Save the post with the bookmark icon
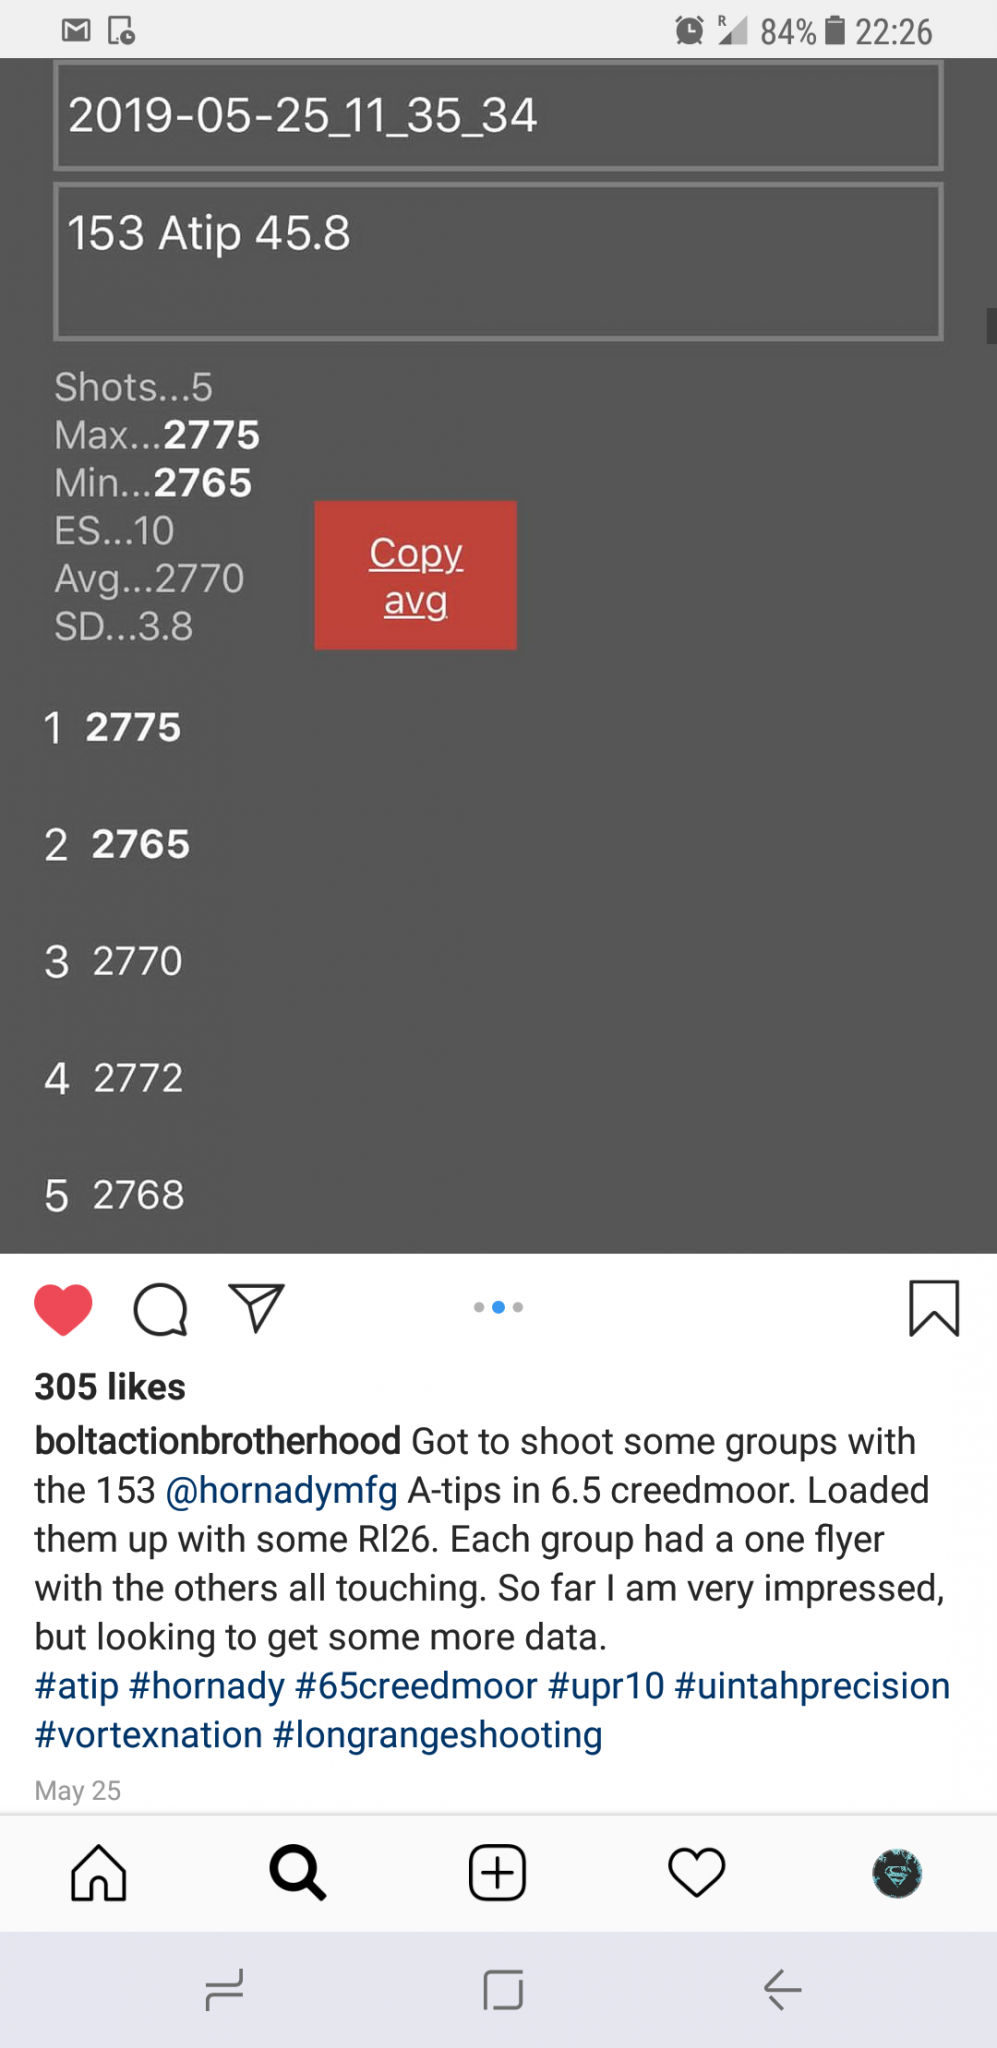This screenshot has height=2048, width=997. (x=934, y=1308)
